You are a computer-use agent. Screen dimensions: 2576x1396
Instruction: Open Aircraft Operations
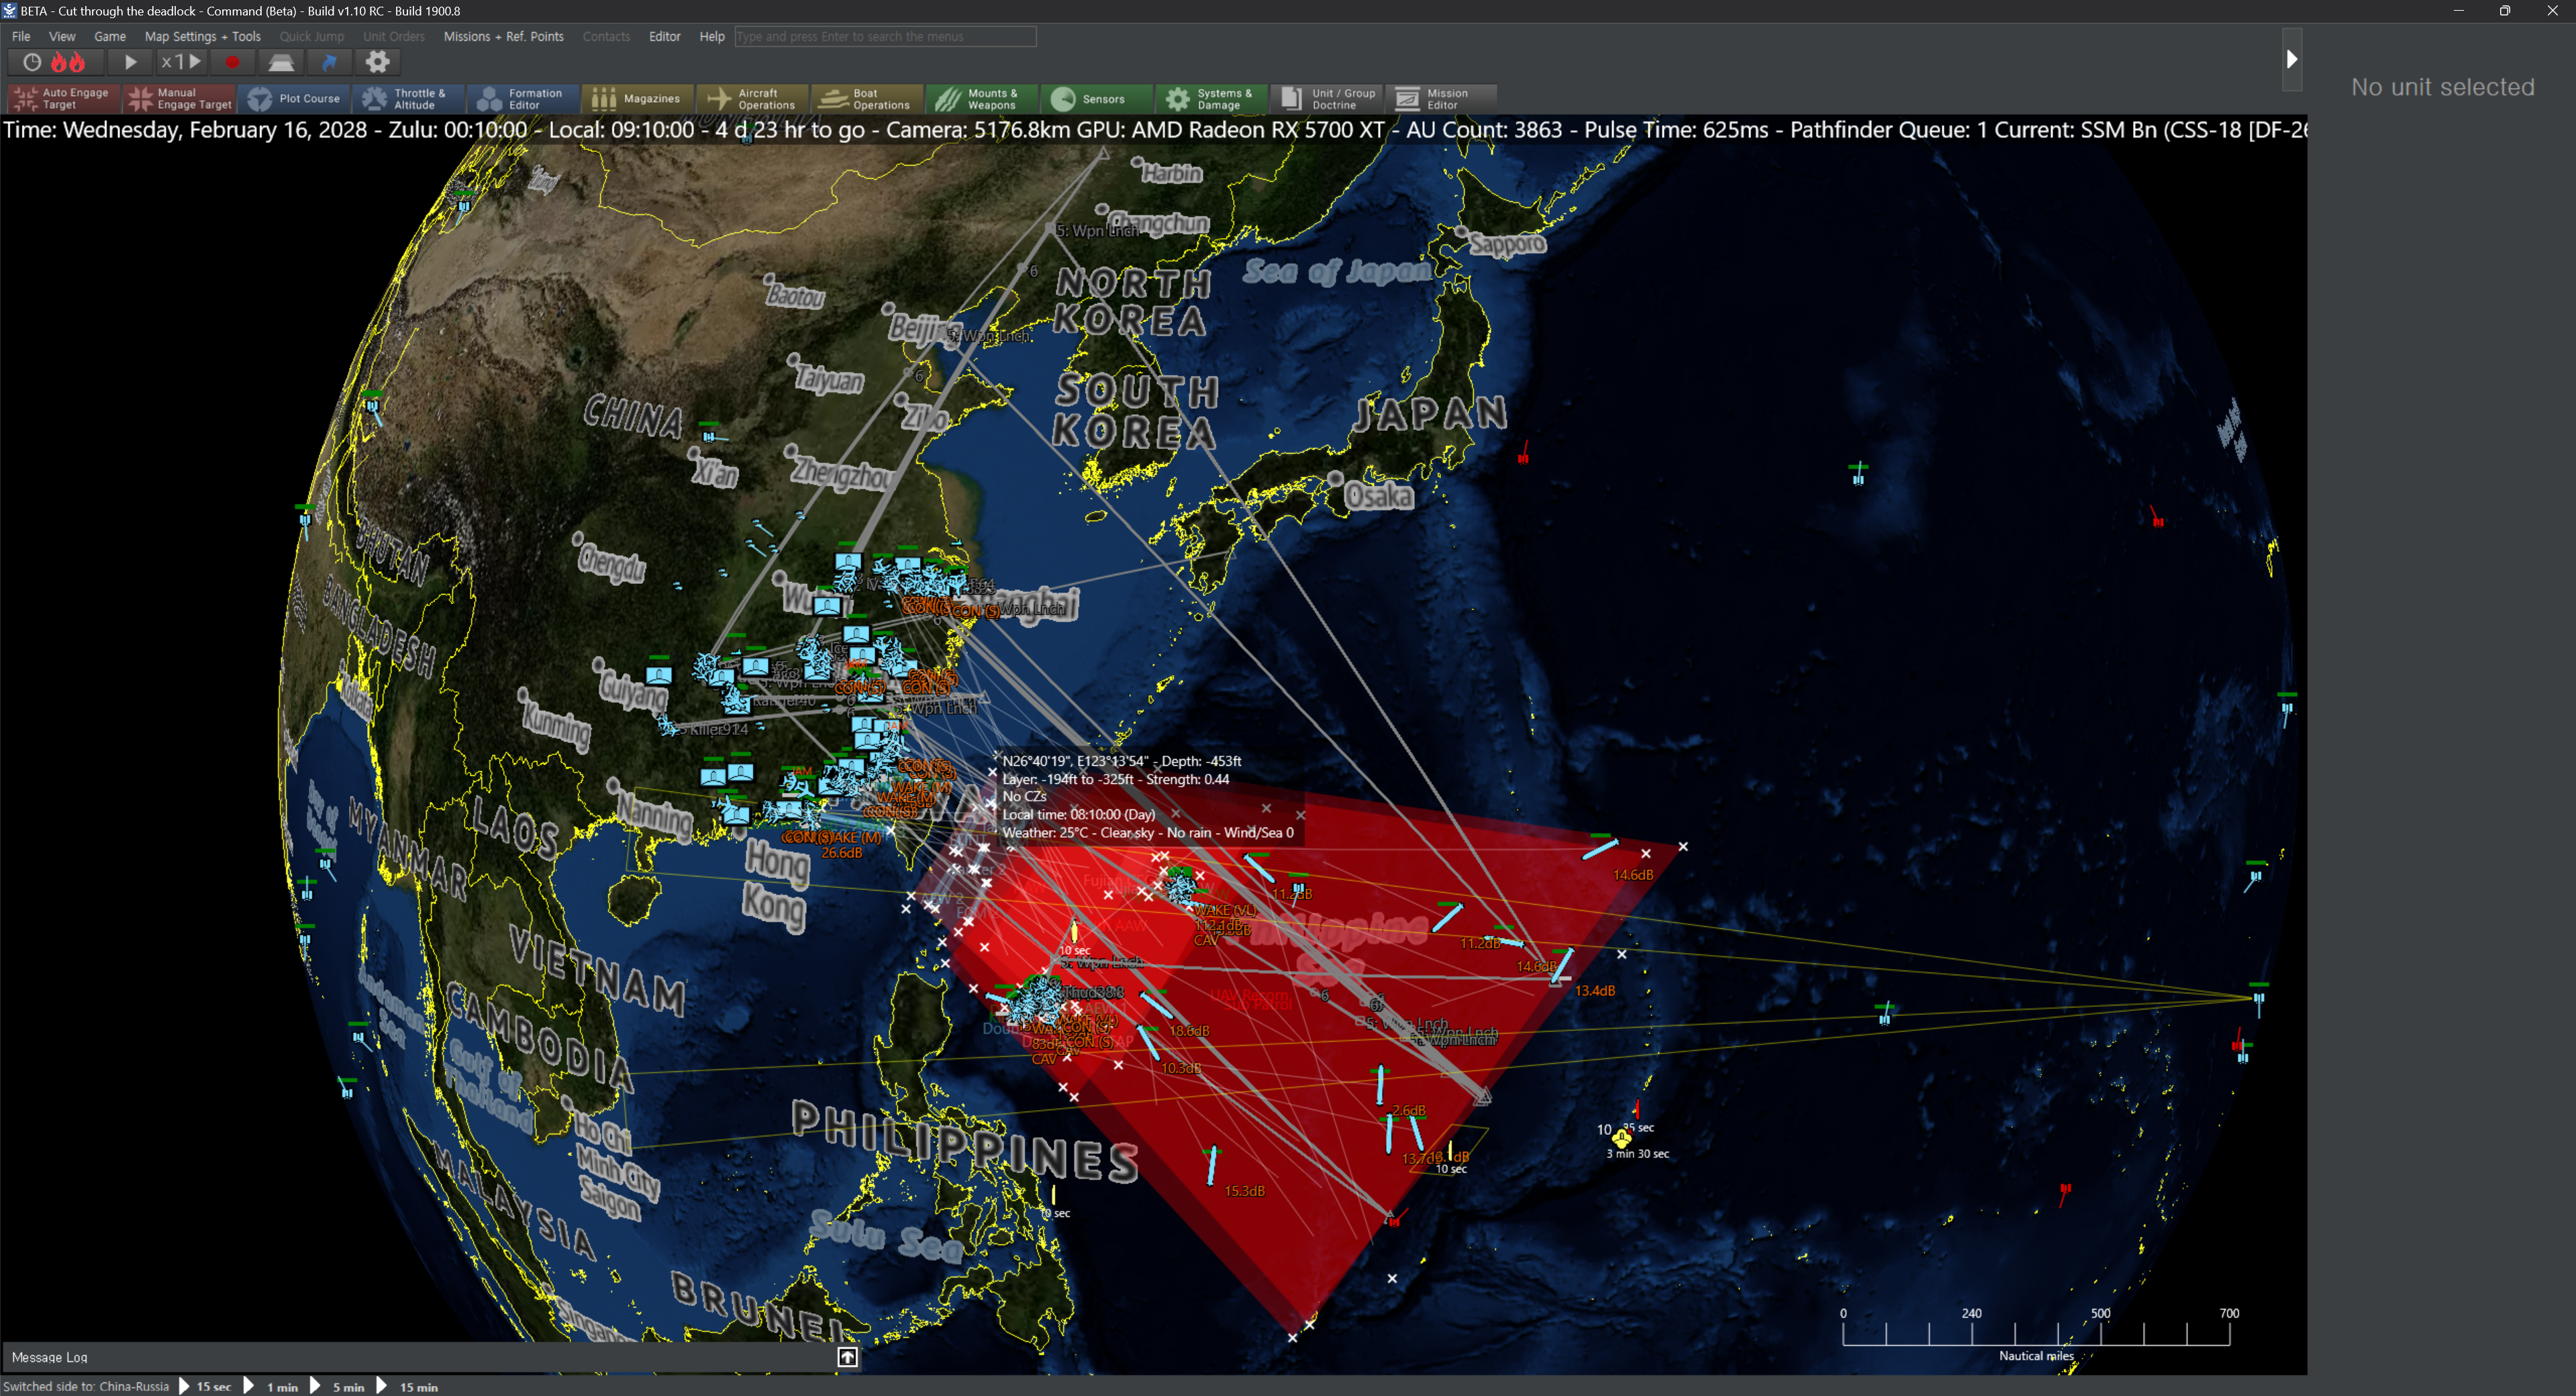752,98
